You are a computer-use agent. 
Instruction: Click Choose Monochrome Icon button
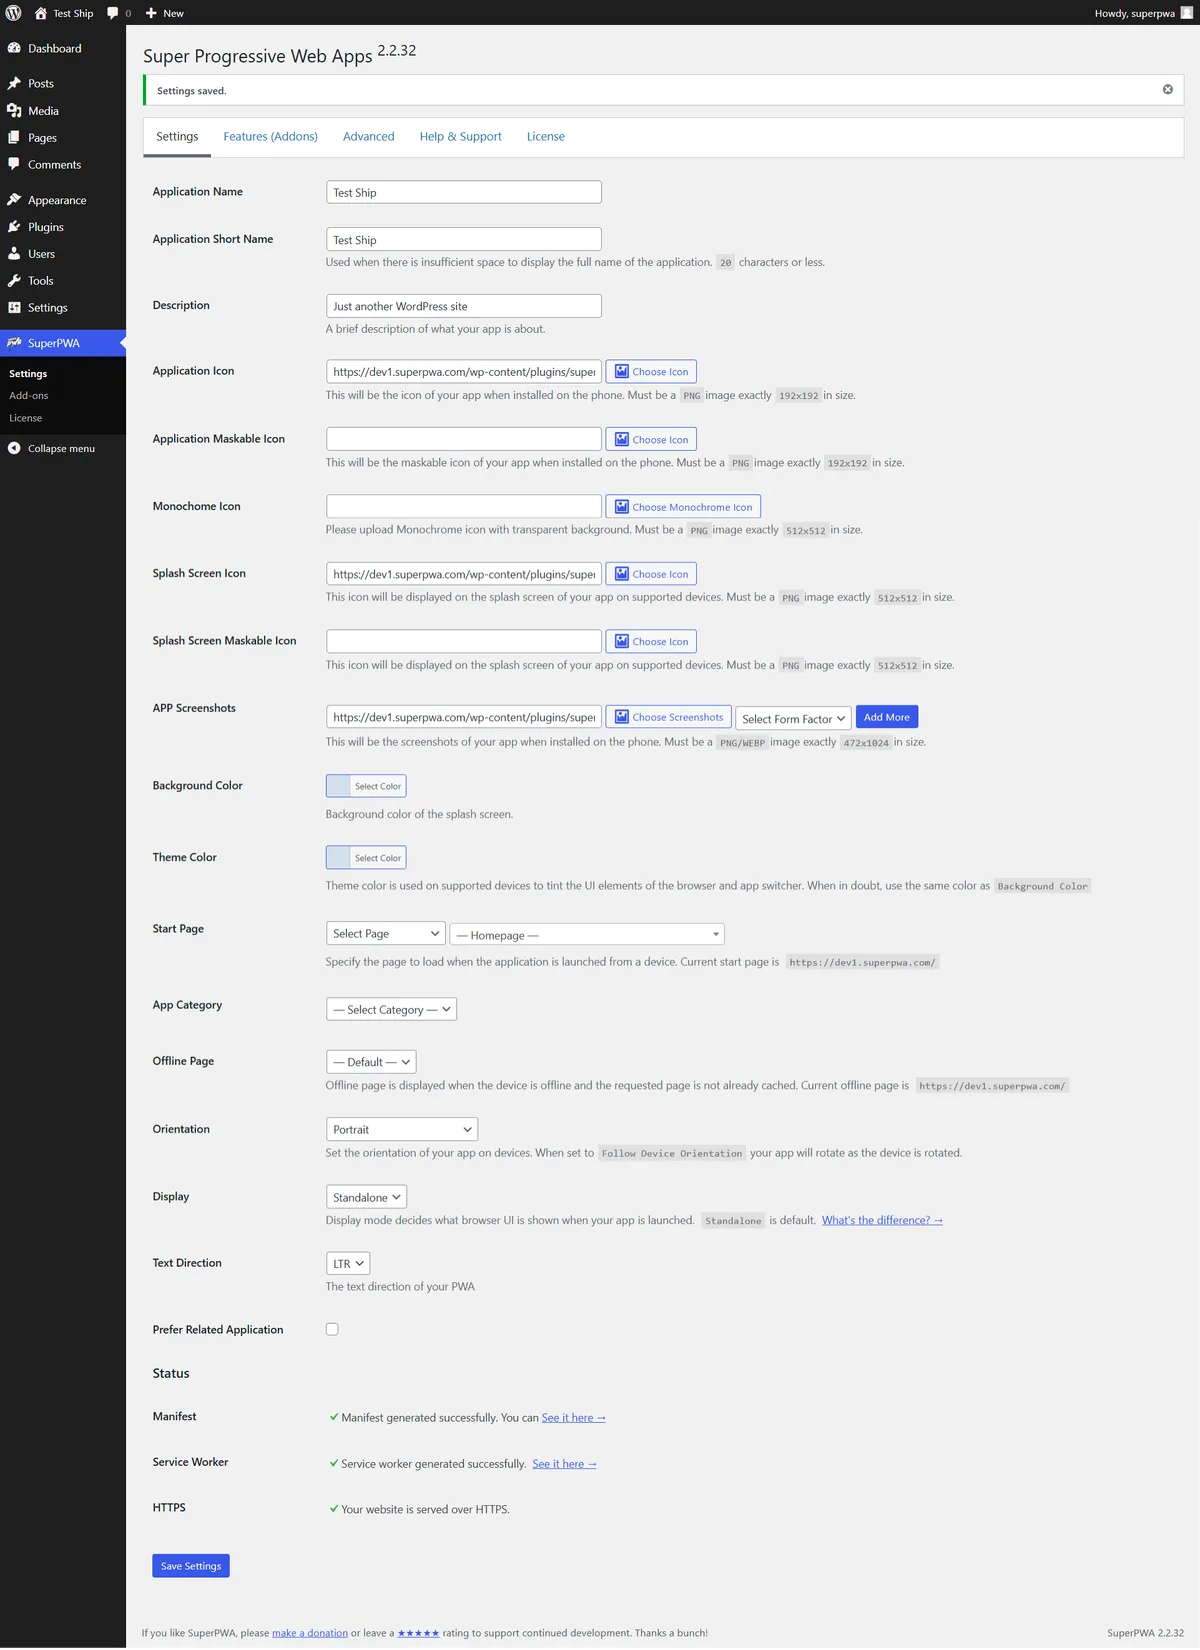point(683,507)
